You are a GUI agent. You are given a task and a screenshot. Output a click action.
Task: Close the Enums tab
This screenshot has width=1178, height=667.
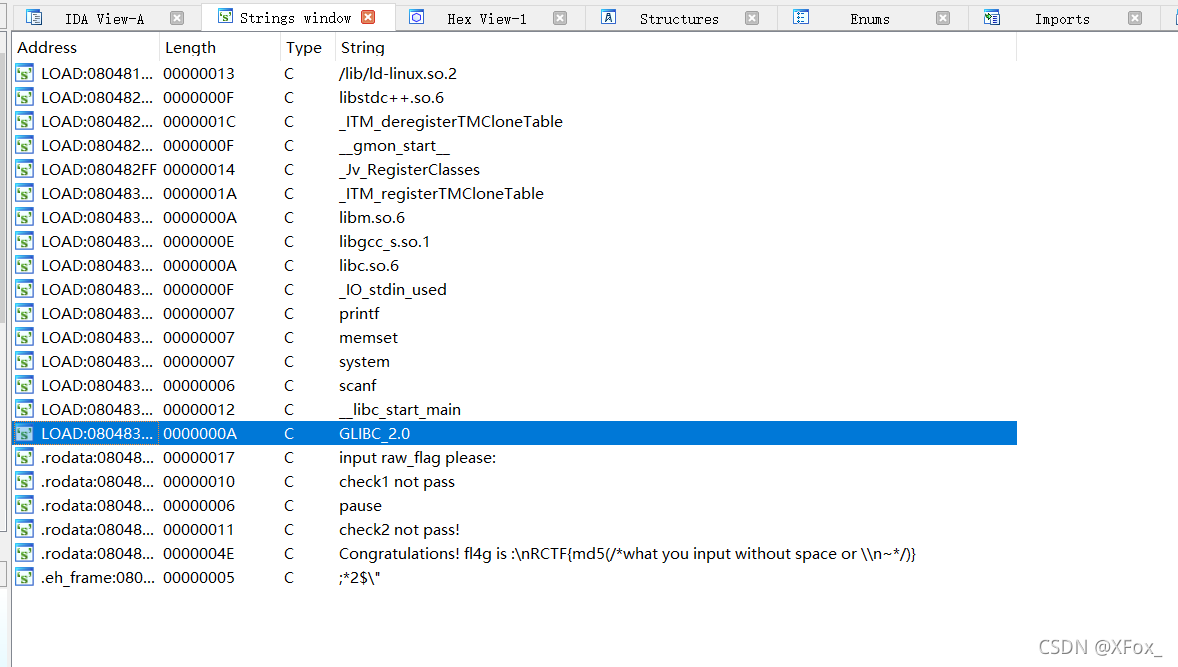943,18
